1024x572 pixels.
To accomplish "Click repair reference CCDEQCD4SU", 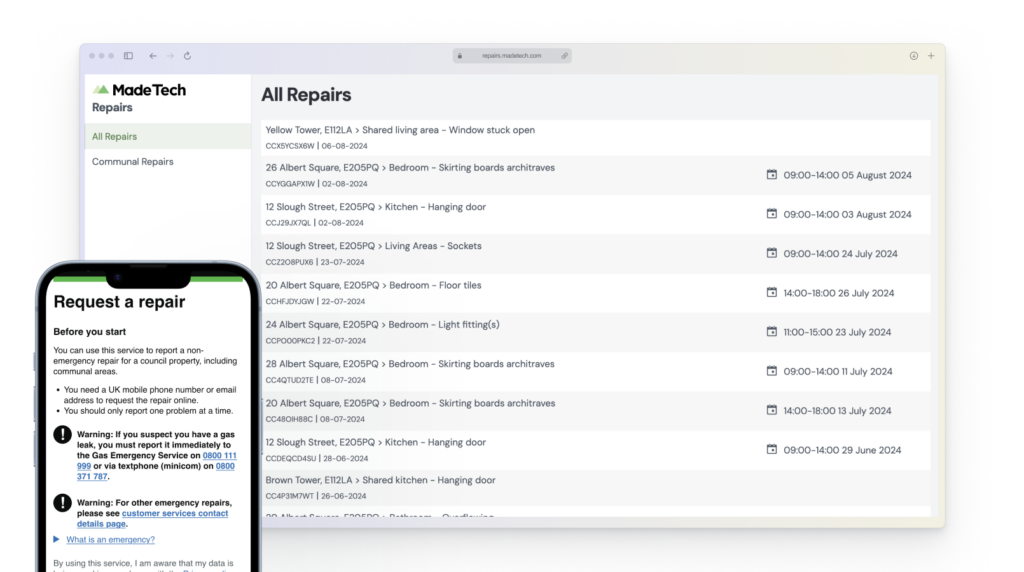I will pos(291,458).
